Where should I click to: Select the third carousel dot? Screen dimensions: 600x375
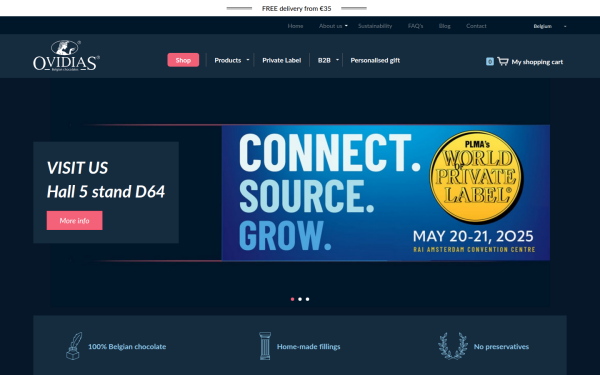click(307, 299)
